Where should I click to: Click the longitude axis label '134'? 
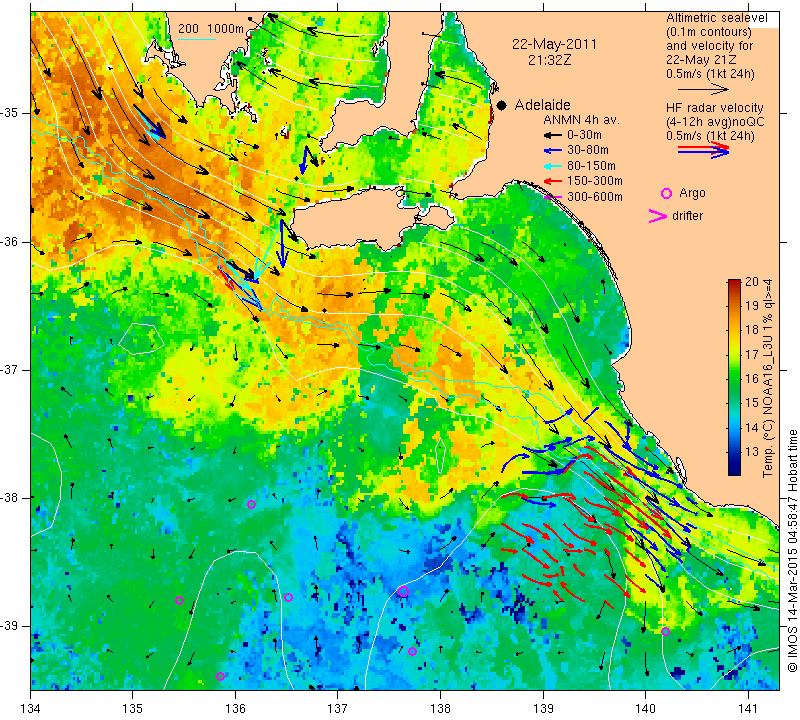pyautogui.click(x=31, y=708)
